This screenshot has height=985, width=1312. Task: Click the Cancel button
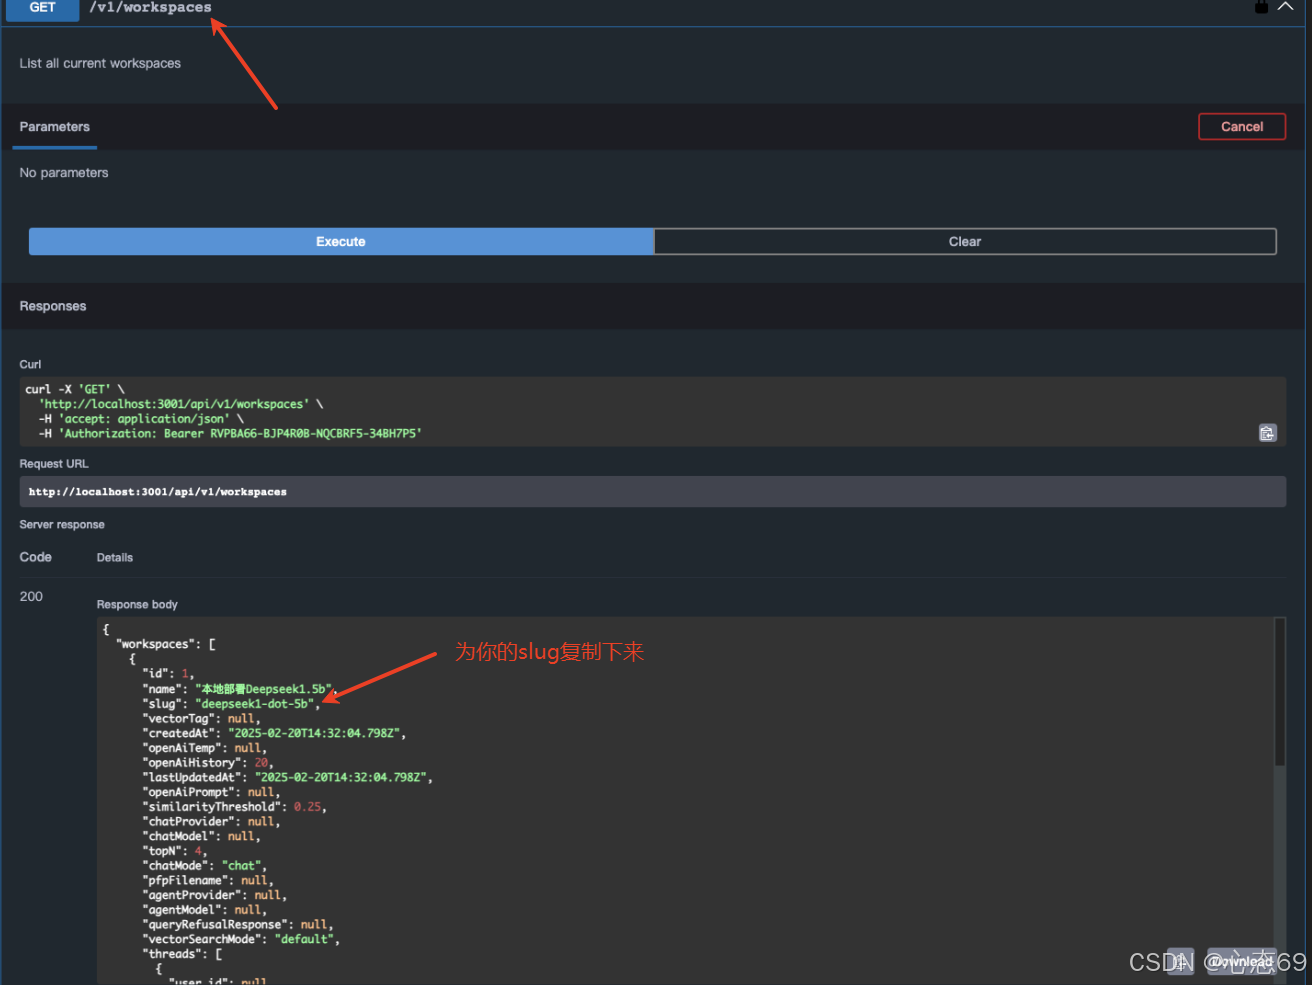[1241, 126]
